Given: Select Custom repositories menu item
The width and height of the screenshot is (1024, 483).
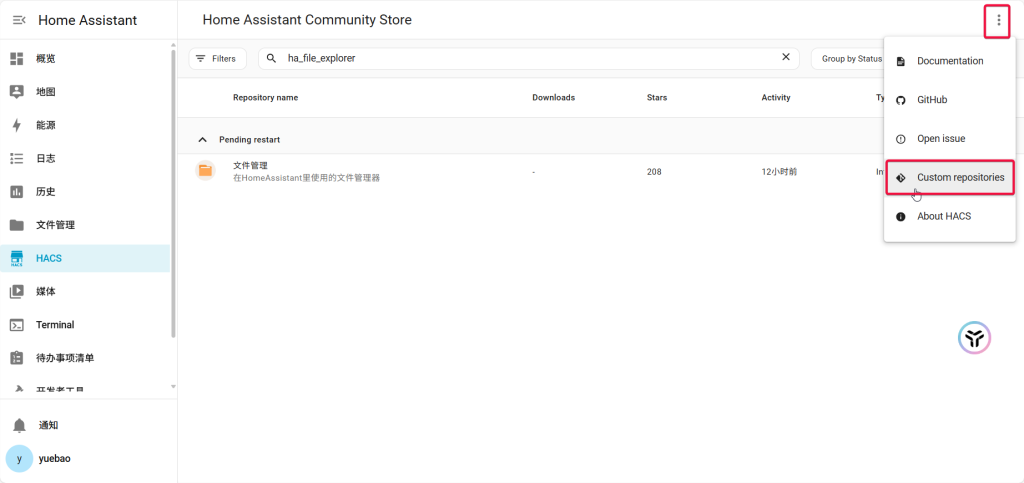Looking at the screenshot, I should pyautogui.click(x=950, y=178).
